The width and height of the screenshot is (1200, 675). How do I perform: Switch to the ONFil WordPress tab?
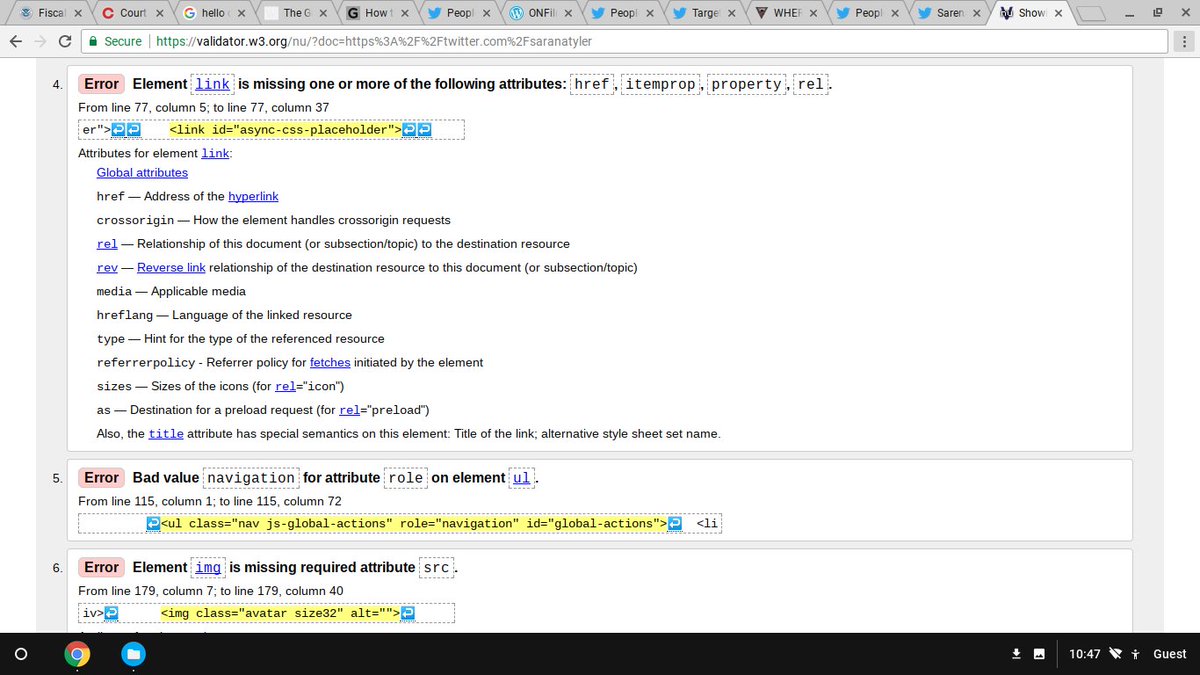point(540,13)
